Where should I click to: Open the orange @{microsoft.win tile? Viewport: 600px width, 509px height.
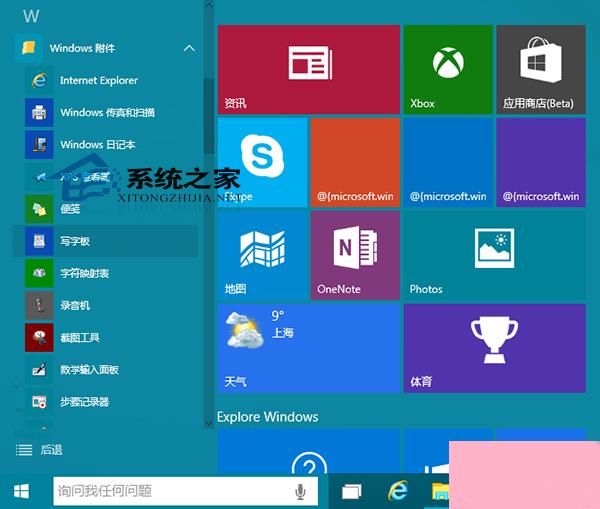355,163
